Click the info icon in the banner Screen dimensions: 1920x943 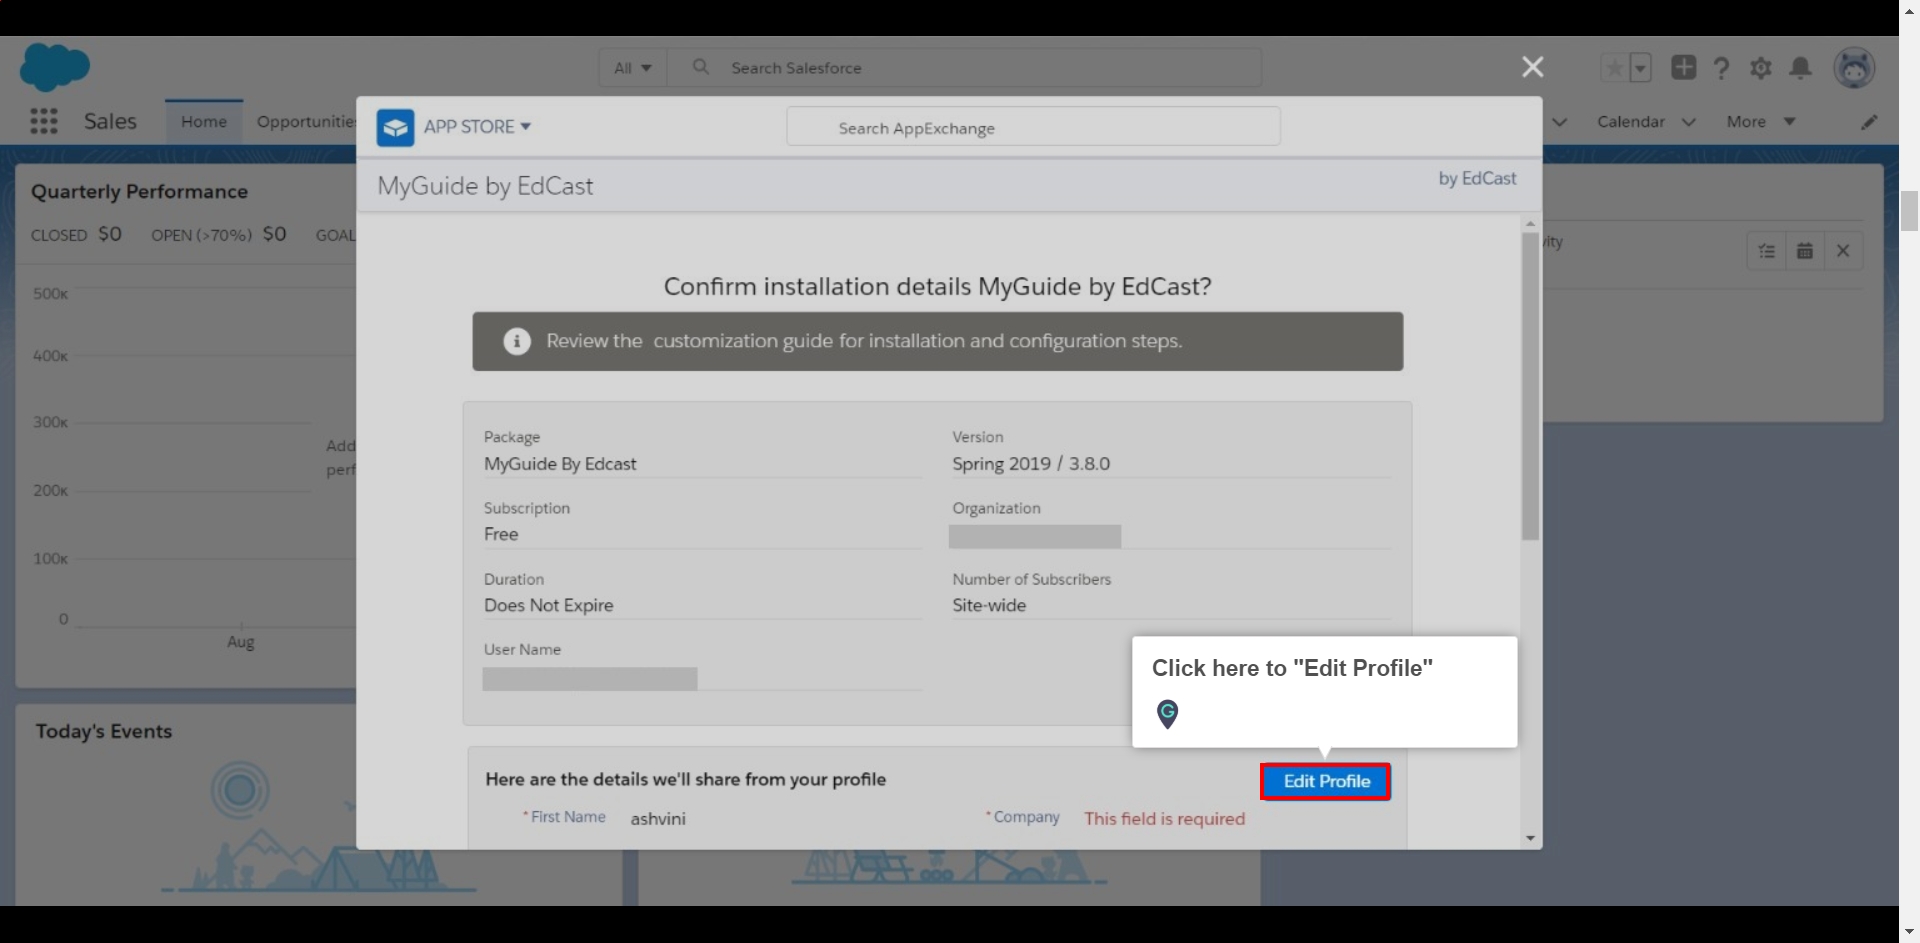coord(516,341)
